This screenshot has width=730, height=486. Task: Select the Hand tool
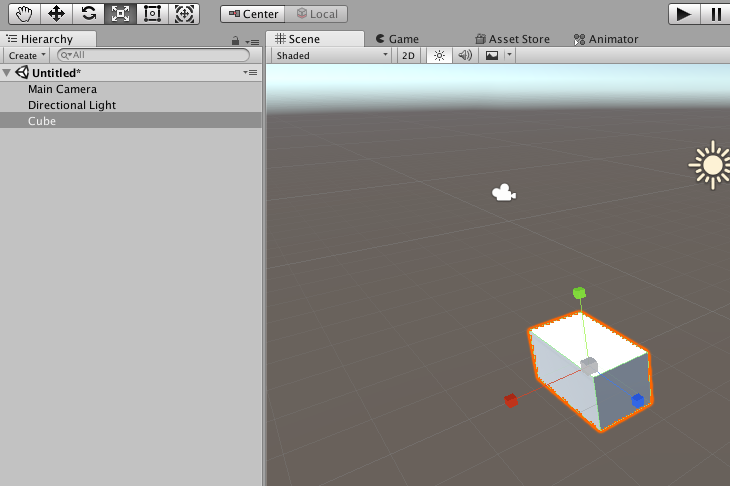tap(24, 14)
